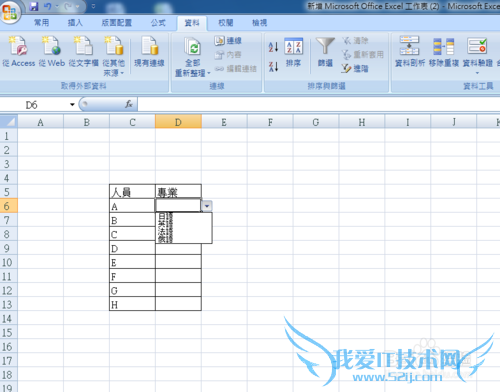Select the 專業 header cell
This screenshot has height=392, width=500.
point(178,192)
